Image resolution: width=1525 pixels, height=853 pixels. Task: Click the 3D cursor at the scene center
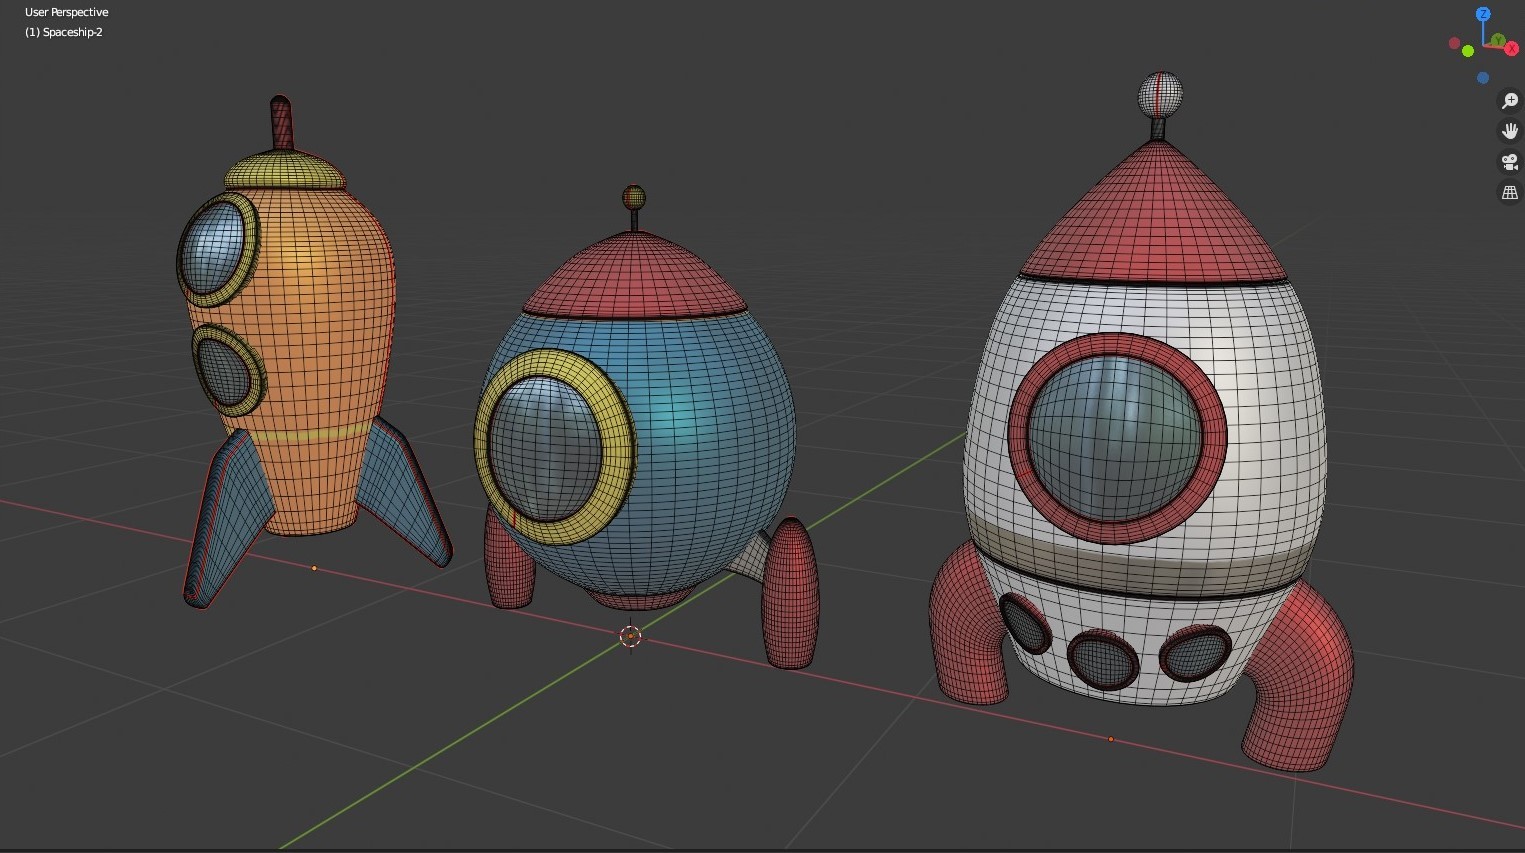coord(630,636)
